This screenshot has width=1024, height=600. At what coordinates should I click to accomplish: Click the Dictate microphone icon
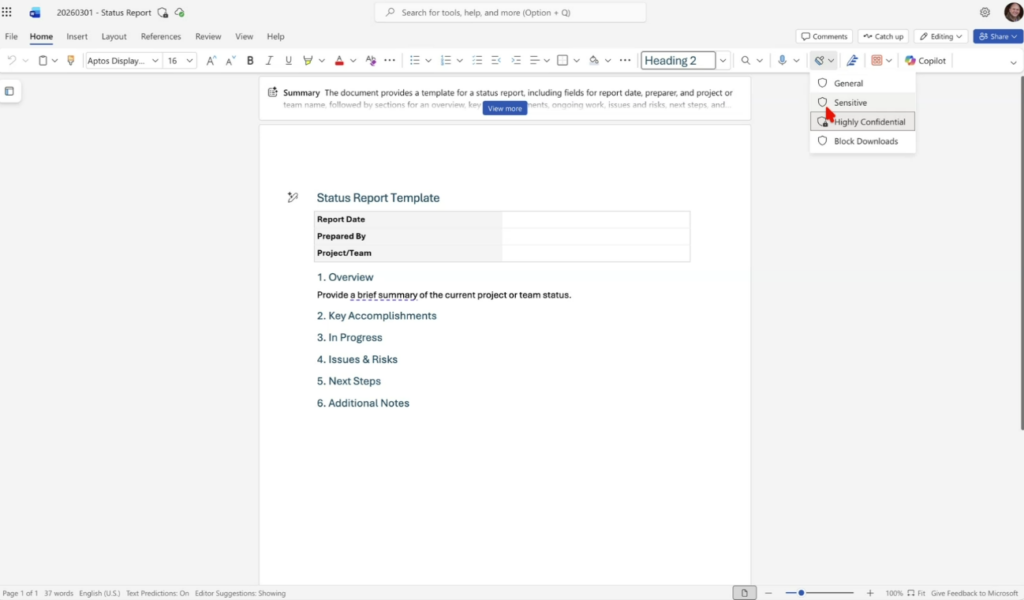783,61
